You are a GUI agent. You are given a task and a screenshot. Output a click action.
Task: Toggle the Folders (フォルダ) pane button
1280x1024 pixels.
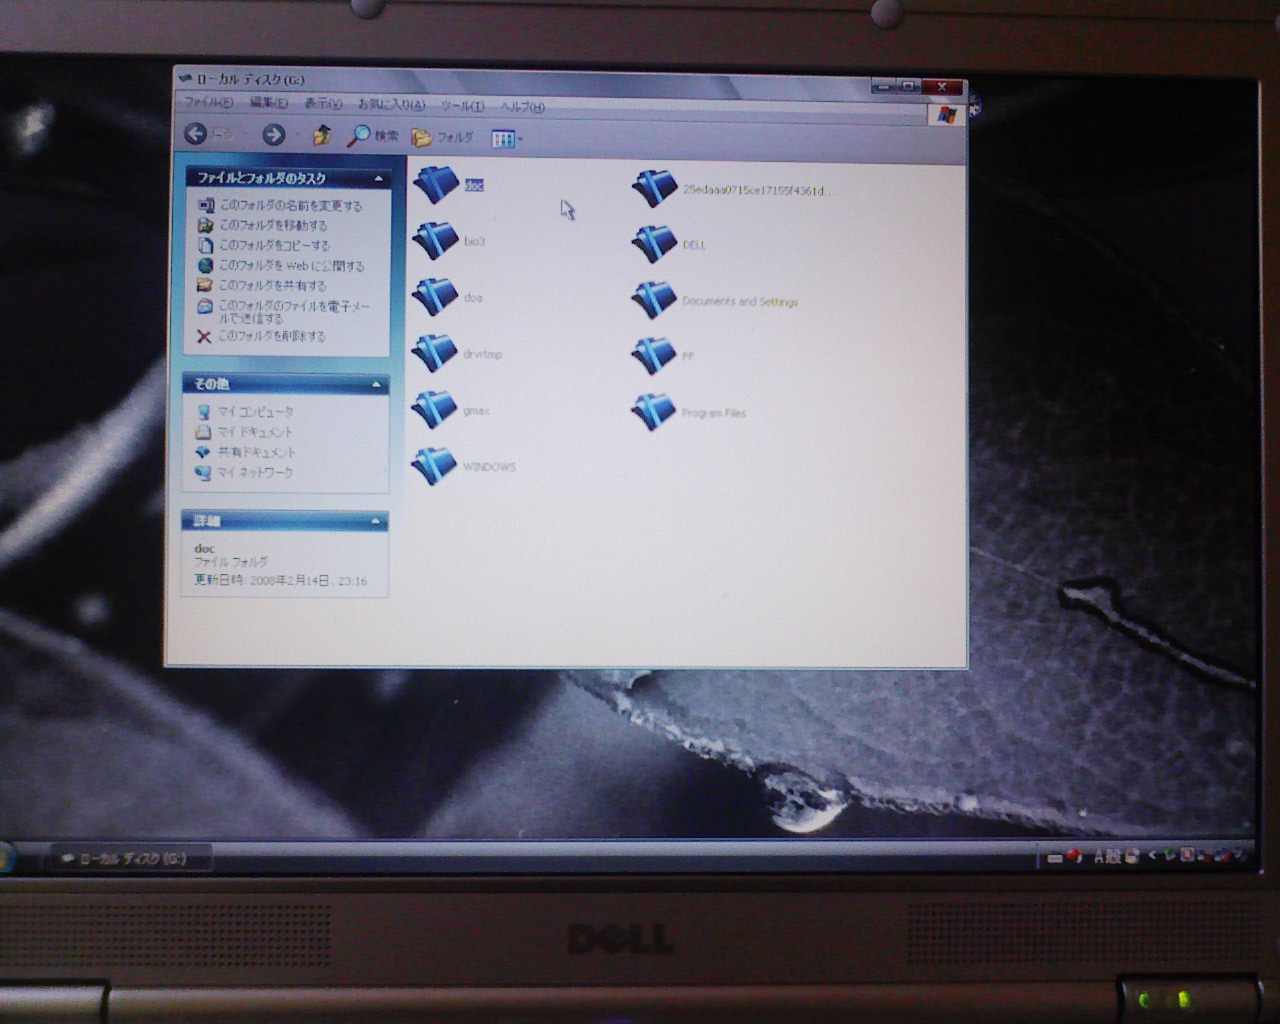pyautogui.click(x=442, y=137)
